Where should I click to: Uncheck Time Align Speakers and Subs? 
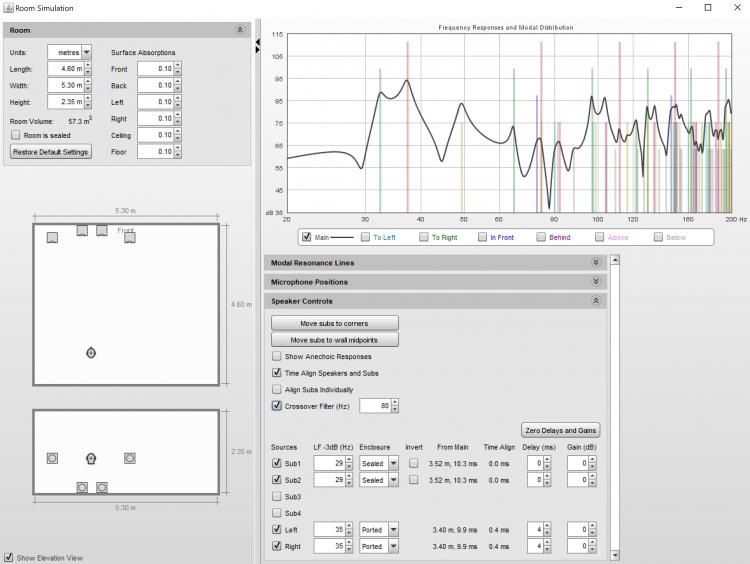point(276,373)
